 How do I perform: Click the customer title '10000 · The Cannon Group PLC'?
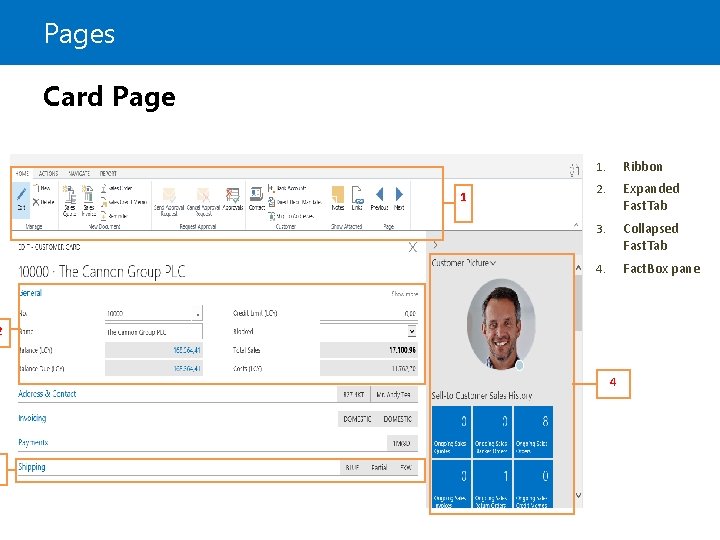pyautogui.click(x=101, y=271)
